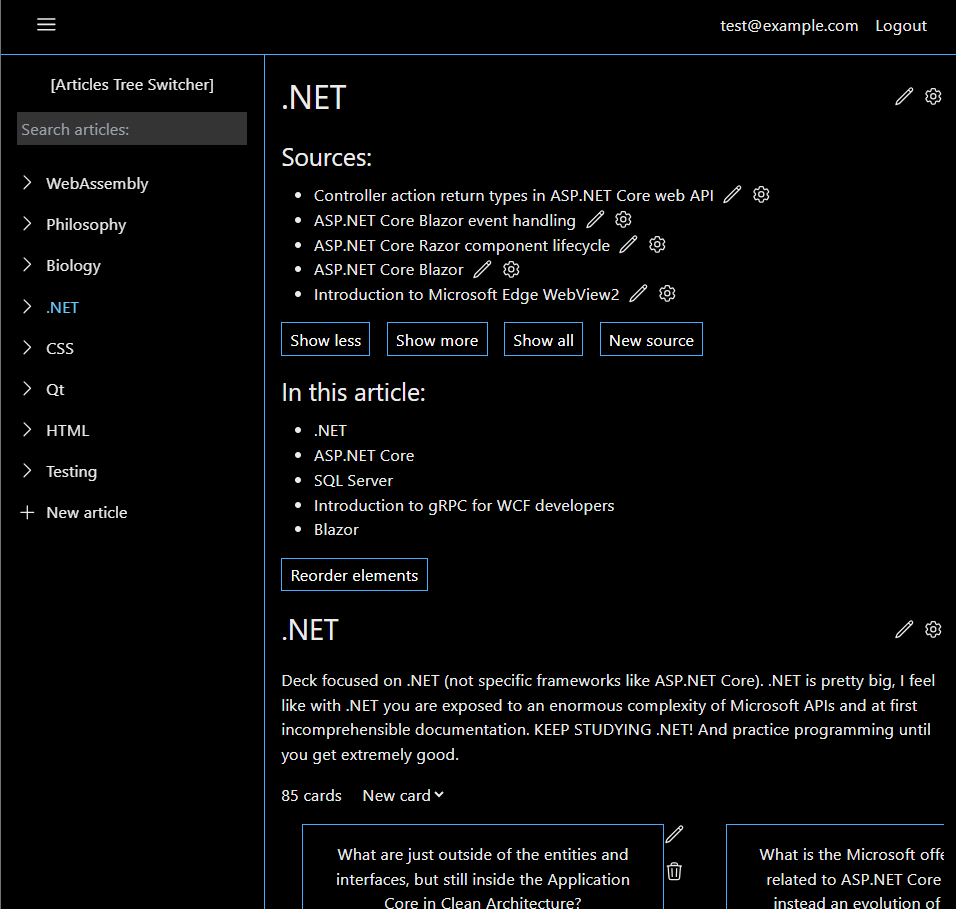Open settings for Controller action return types source
This screenshot has height=909, width=956.
(x=761, y=194)
